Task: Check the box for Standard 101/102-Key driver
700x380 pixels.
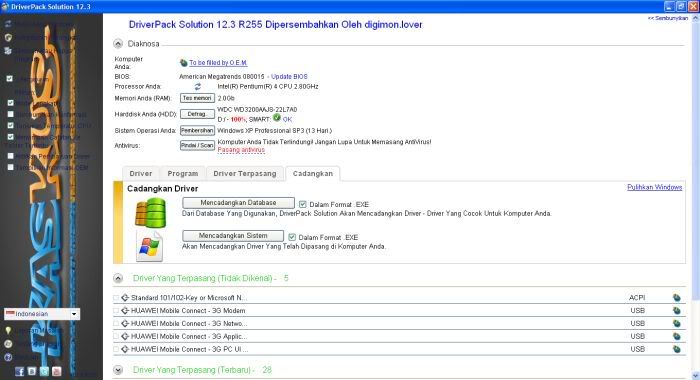Action: [116, 298]
